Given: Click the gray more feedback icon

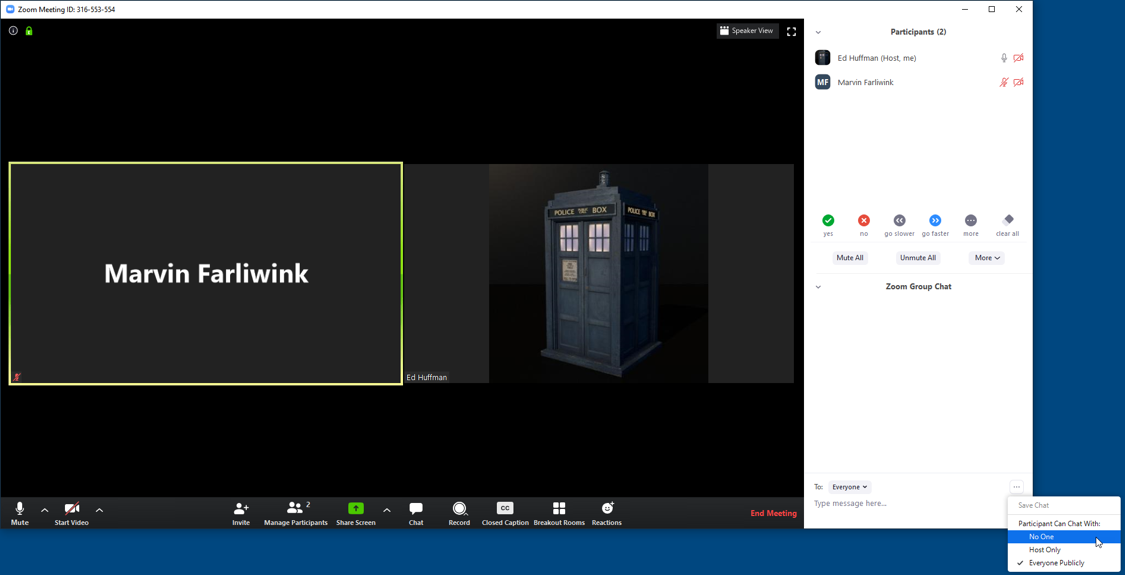Looking at the screenshot, I should [971, 220].
